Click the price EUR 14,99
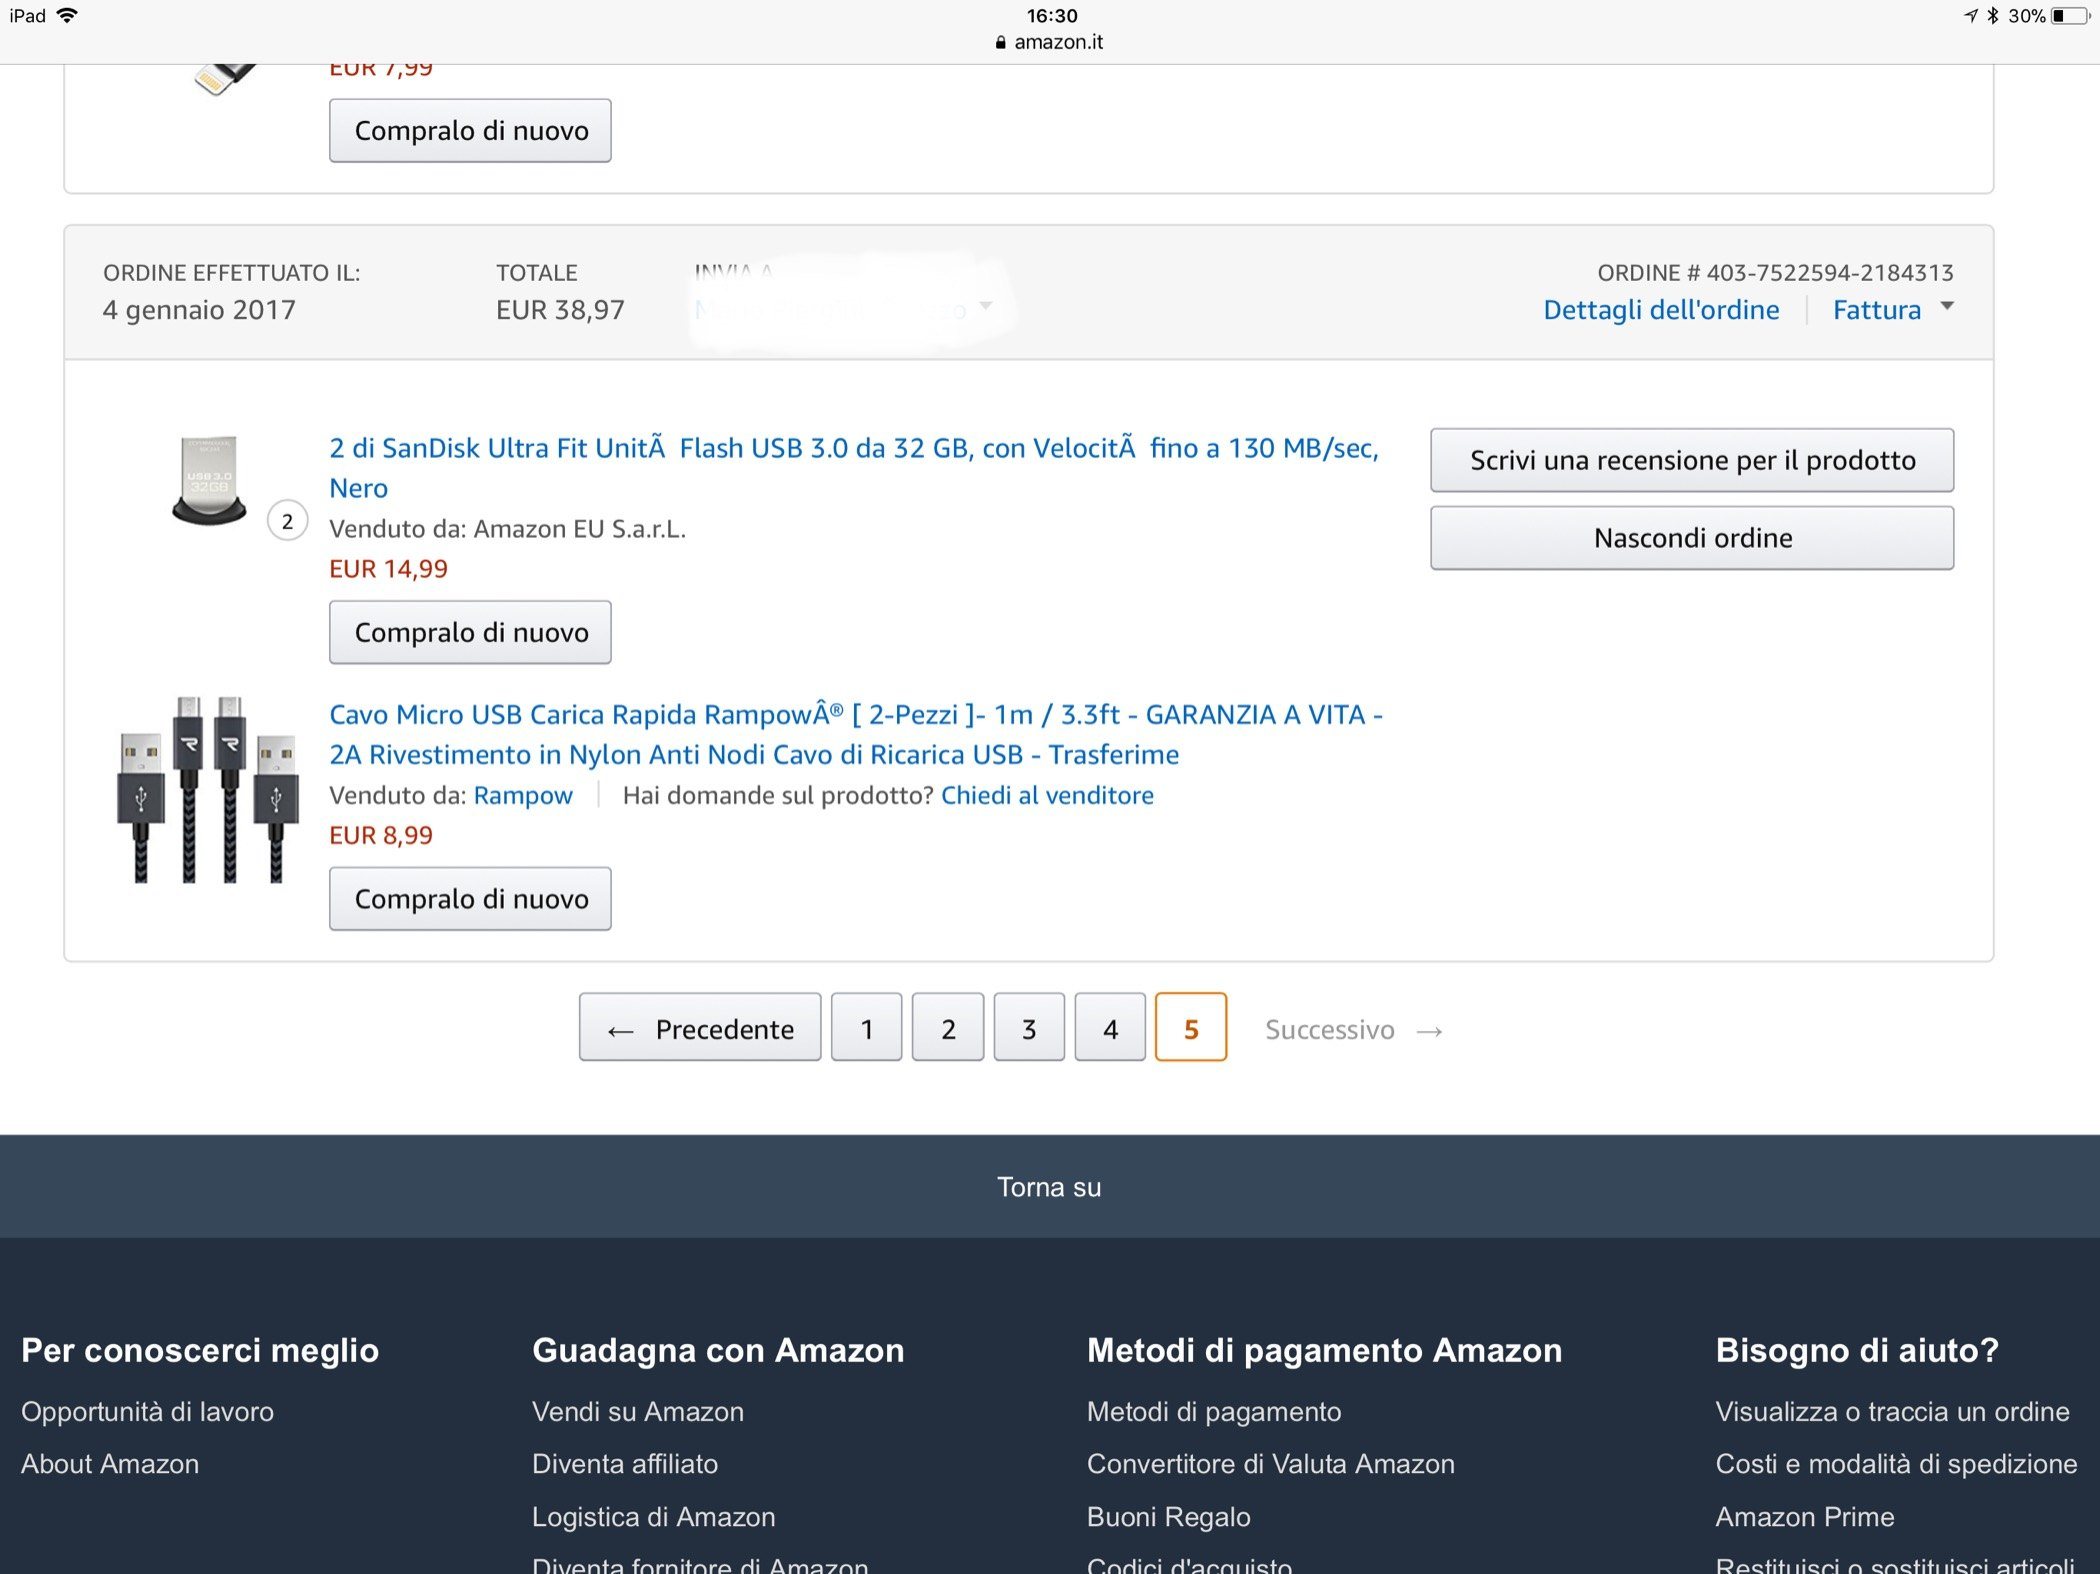The image size is (2100, 1574). tap(388, 569)
